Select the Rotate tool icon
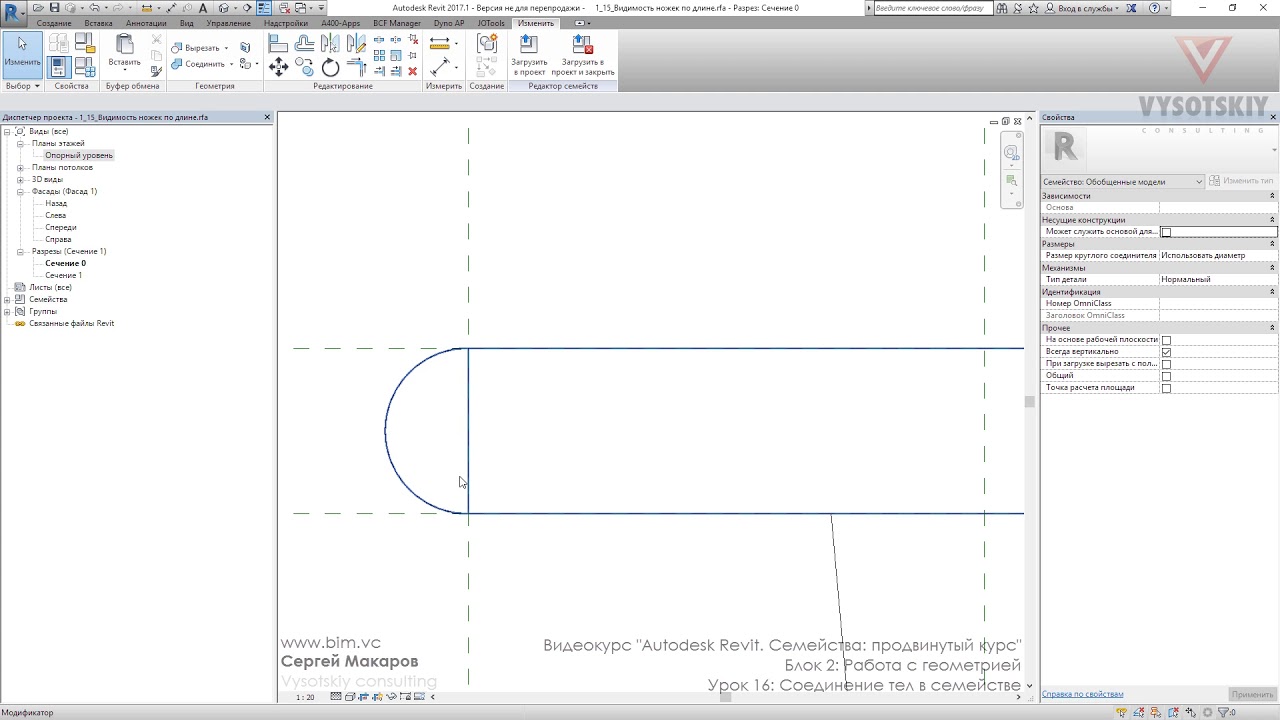This screenshot has width=1280, height=720. [x=330, y=68]
